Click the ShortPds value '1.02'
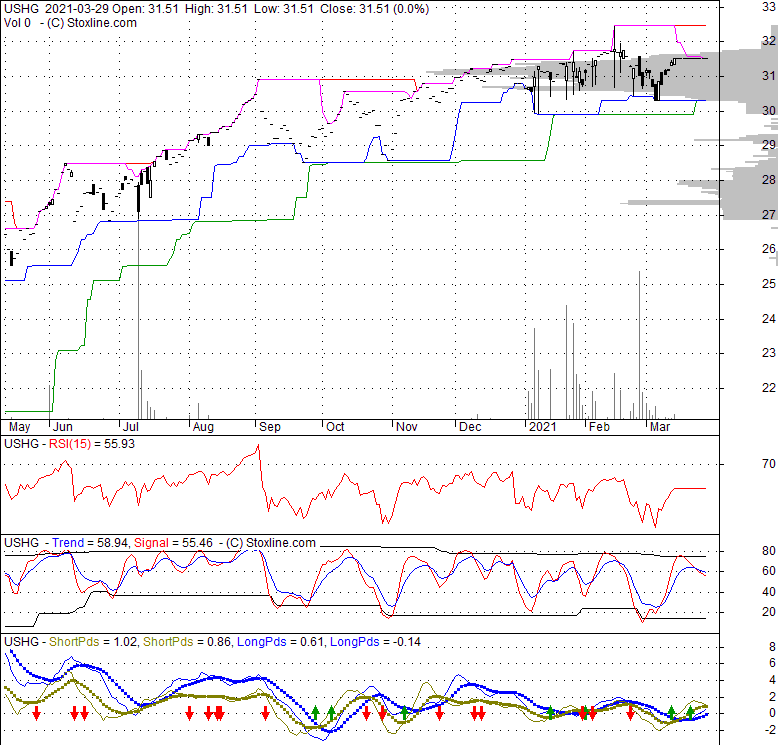Screen dimensions: 780x745 tap(125, 642)
